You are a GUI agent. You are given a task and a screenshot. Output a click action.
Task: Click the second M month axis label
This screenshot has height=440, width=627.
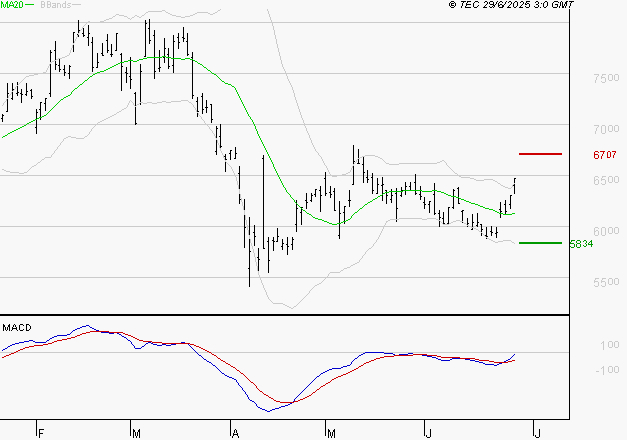tap(331, 434)
